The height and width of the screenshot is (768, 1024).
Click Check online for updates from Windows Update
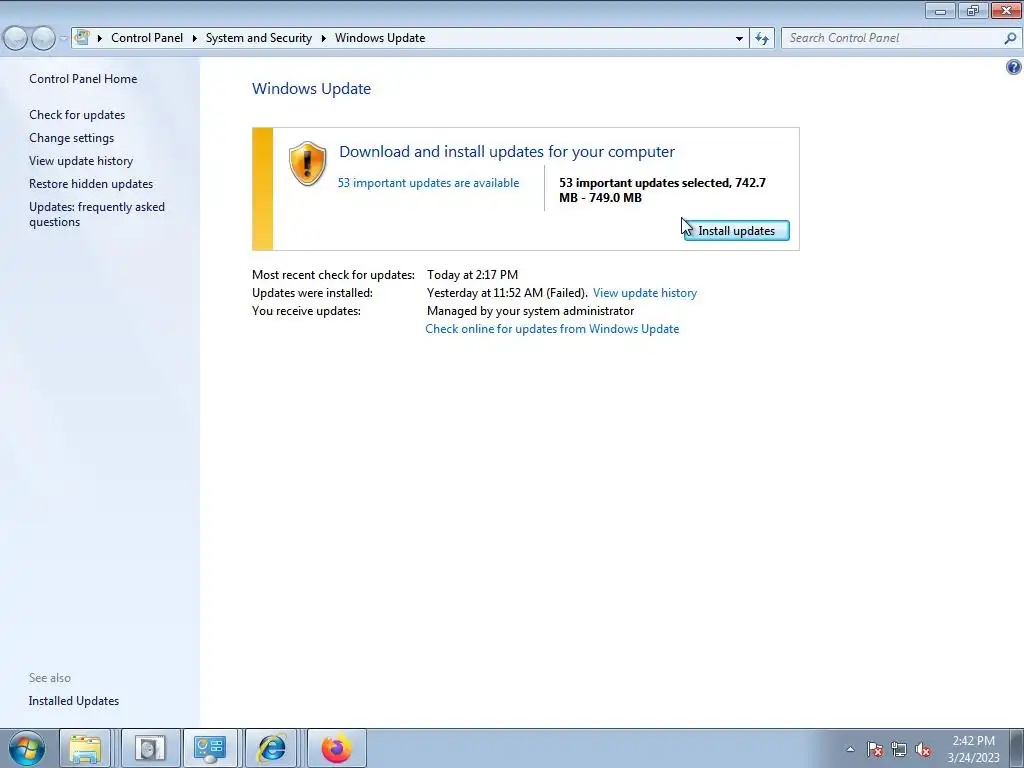tap(552, 329)
